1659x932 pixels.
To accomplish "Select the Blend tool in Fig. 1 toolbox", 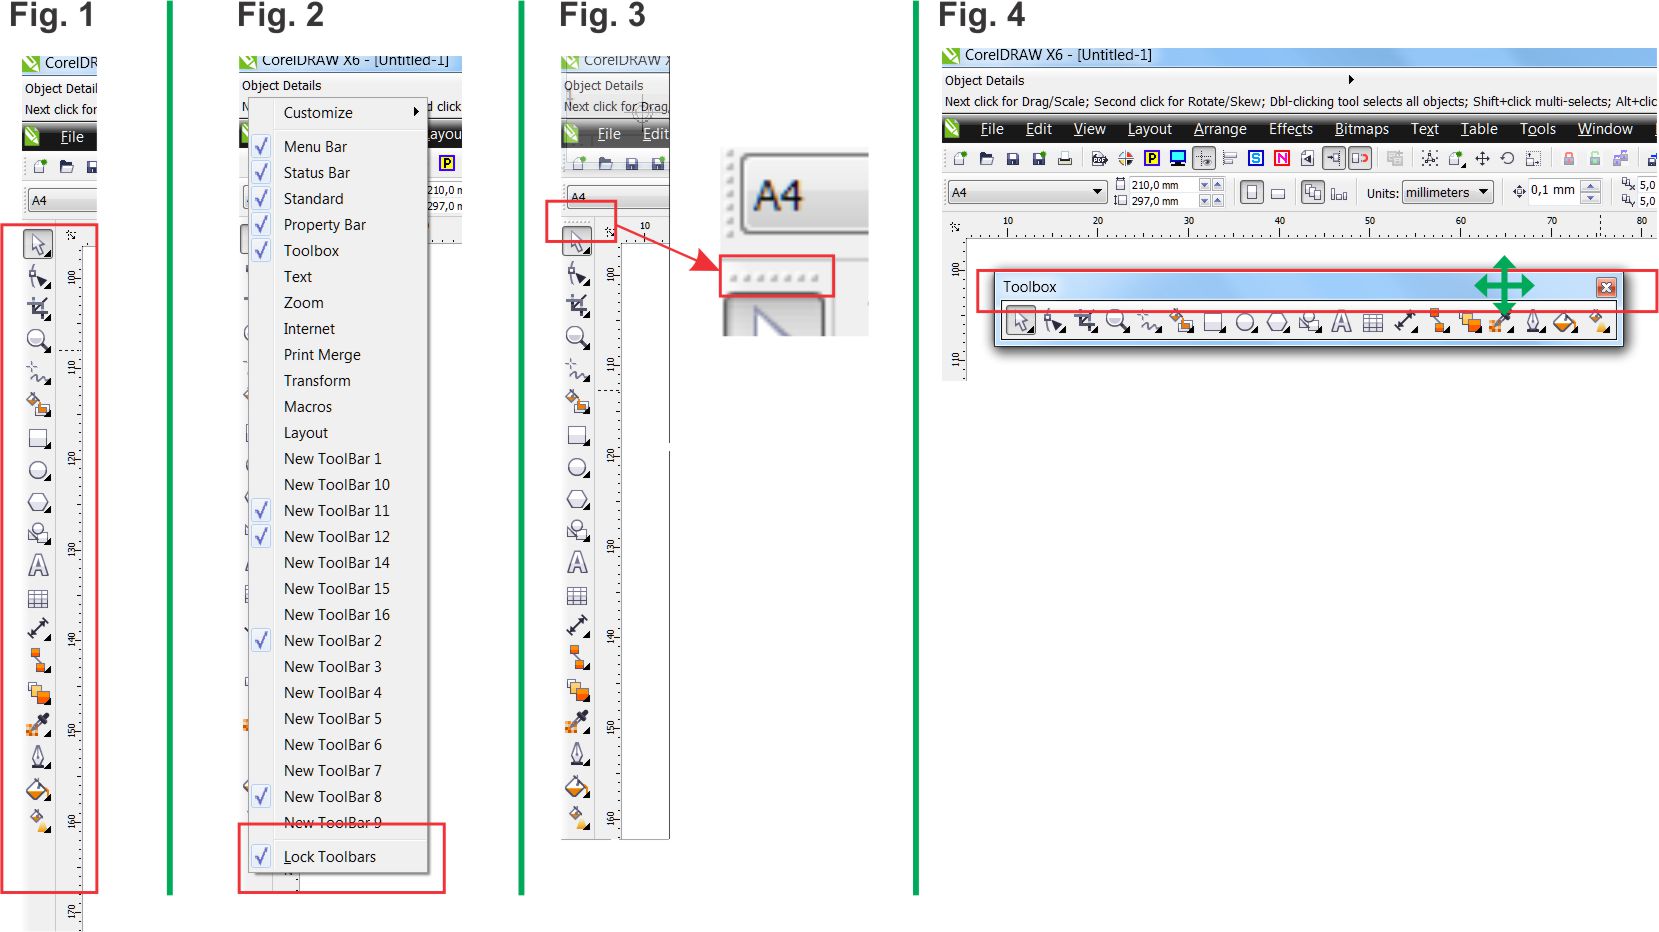I will (38, 693).
